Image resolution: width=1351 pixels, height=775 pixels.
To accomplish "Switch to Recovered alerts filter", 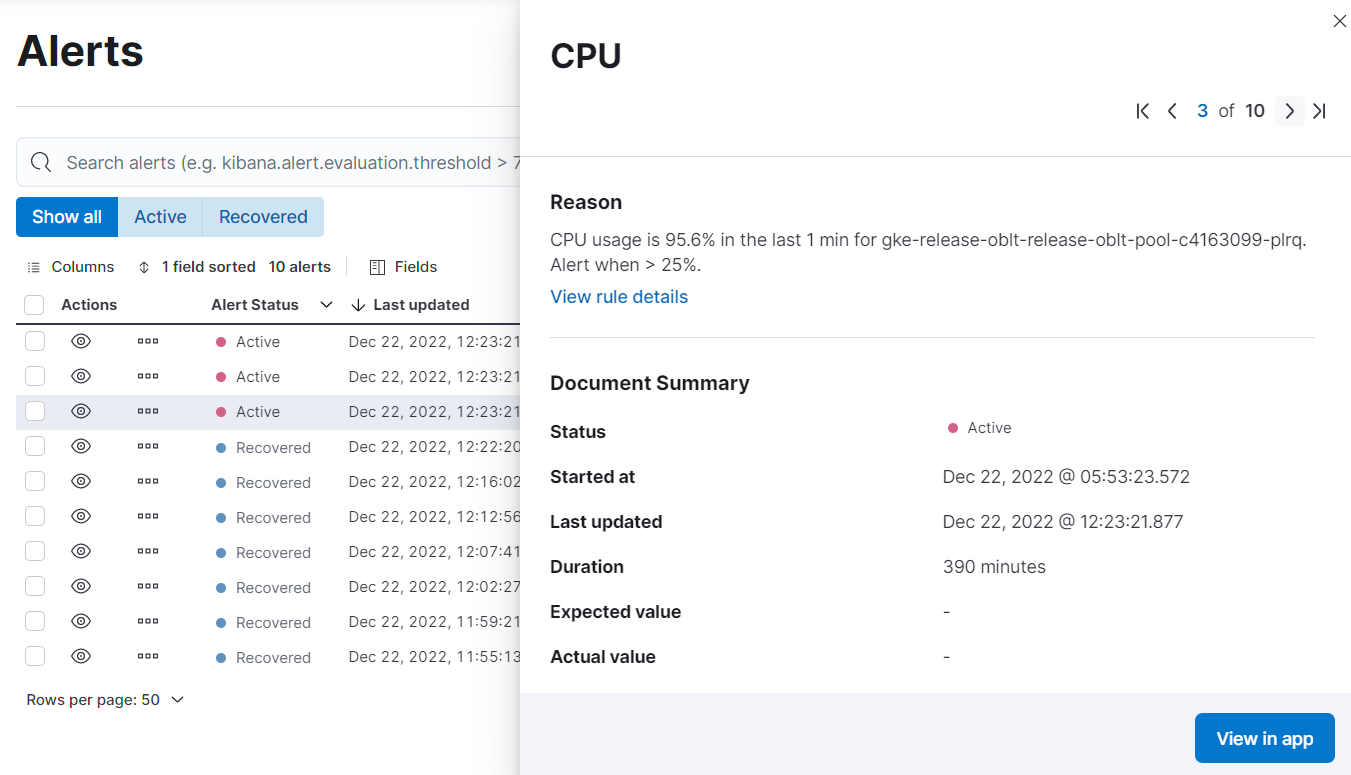I will point(263,217).
